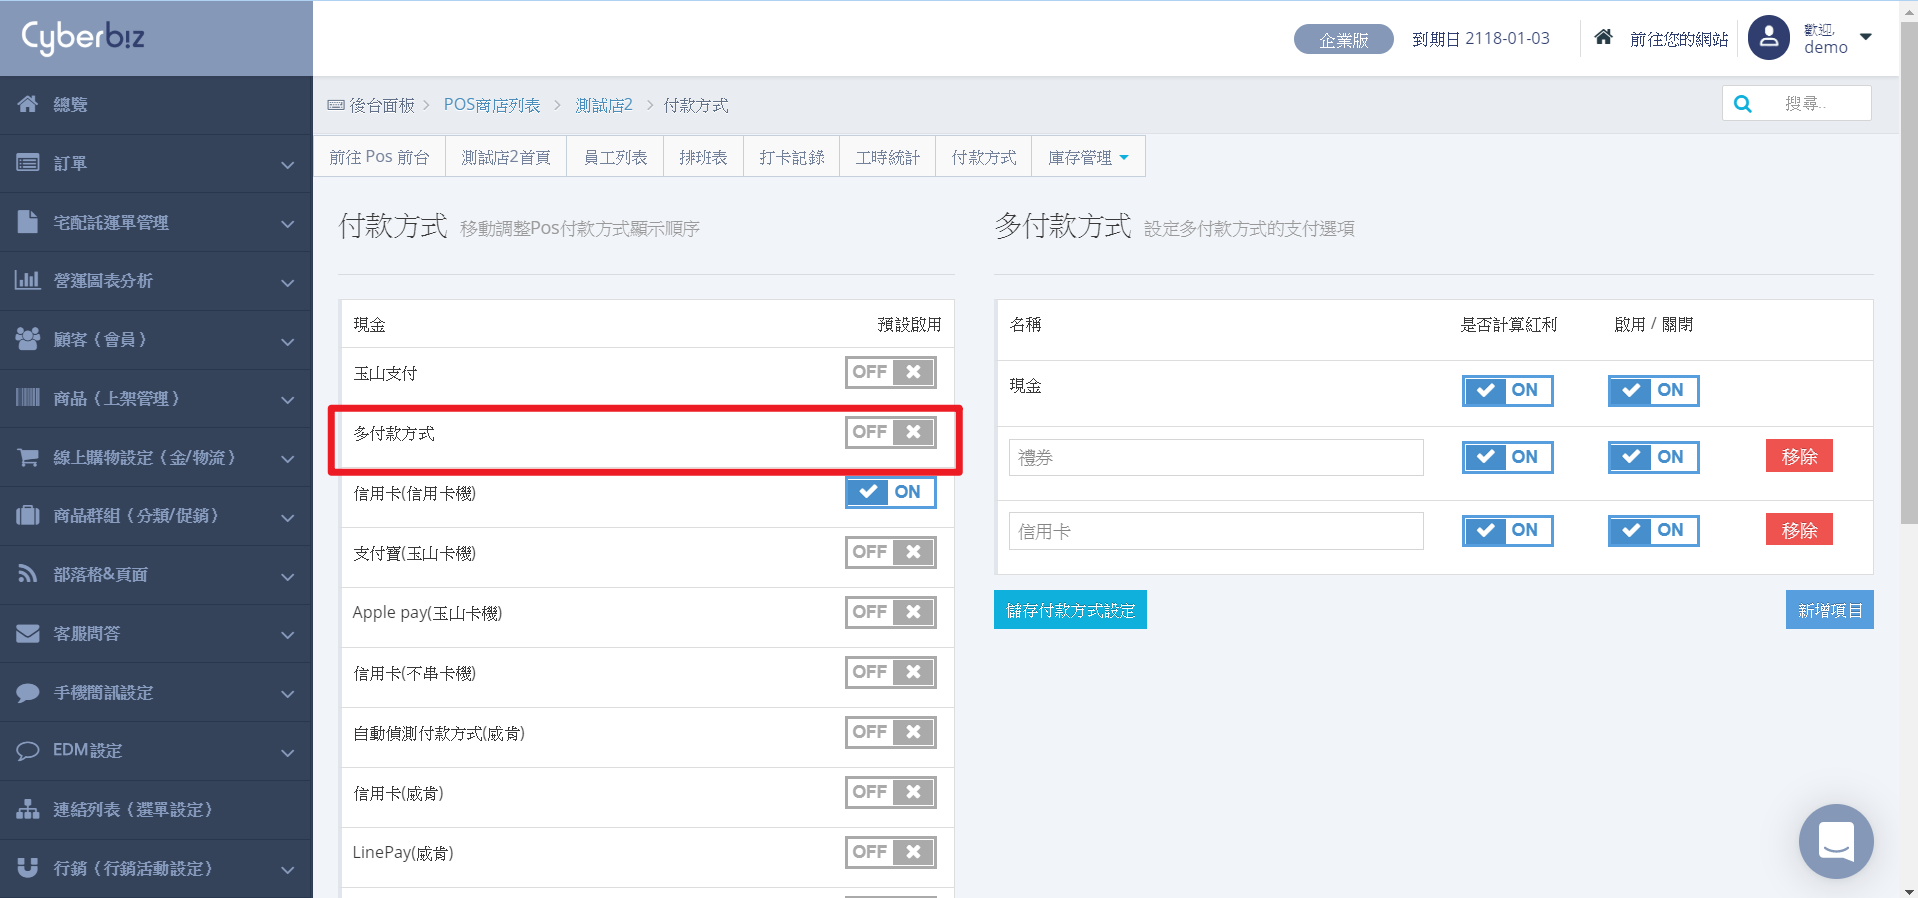Toggle 信用卡(威肯) switch
1918x898 pixels.
tap(891, 792)
